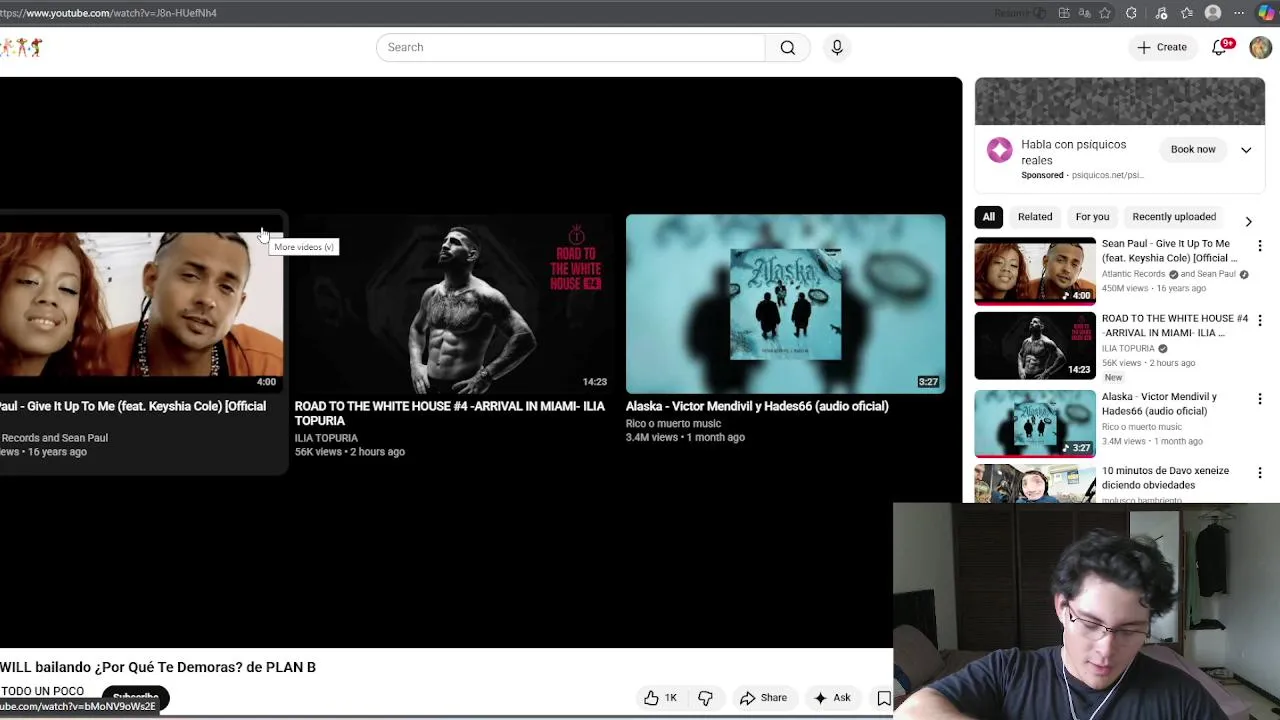Select the Related filter chip
Screen dimensions: 1280x720
1035,217
